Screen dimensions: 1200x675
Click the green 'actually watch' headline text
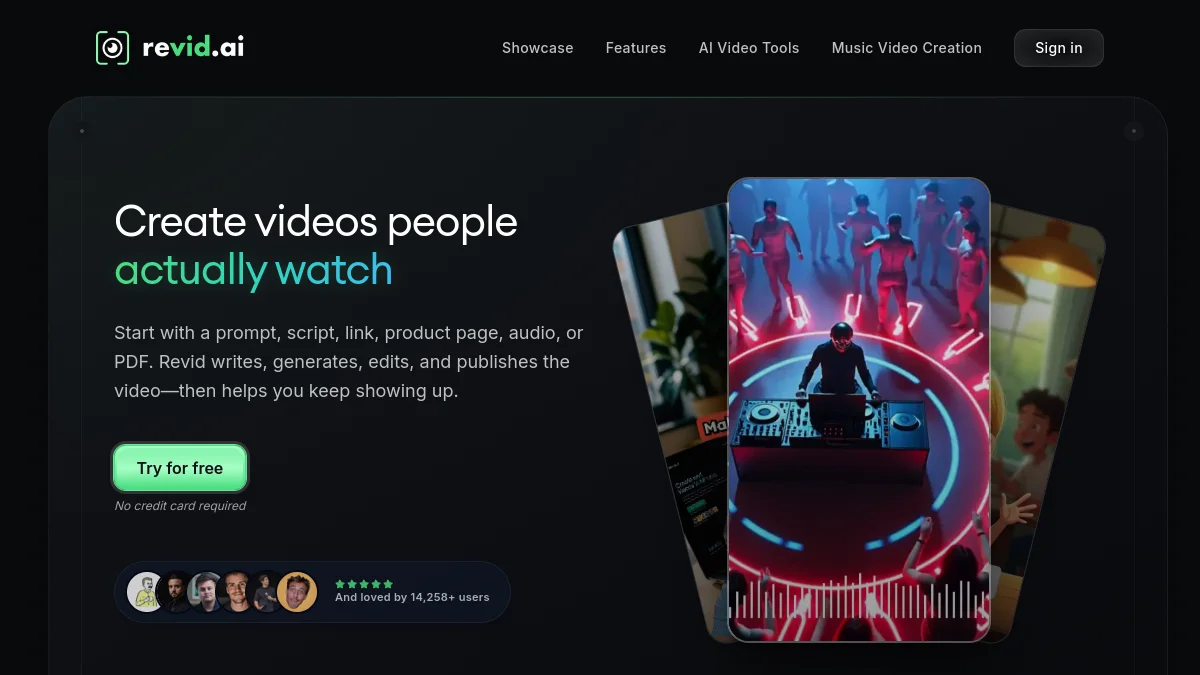253,270
